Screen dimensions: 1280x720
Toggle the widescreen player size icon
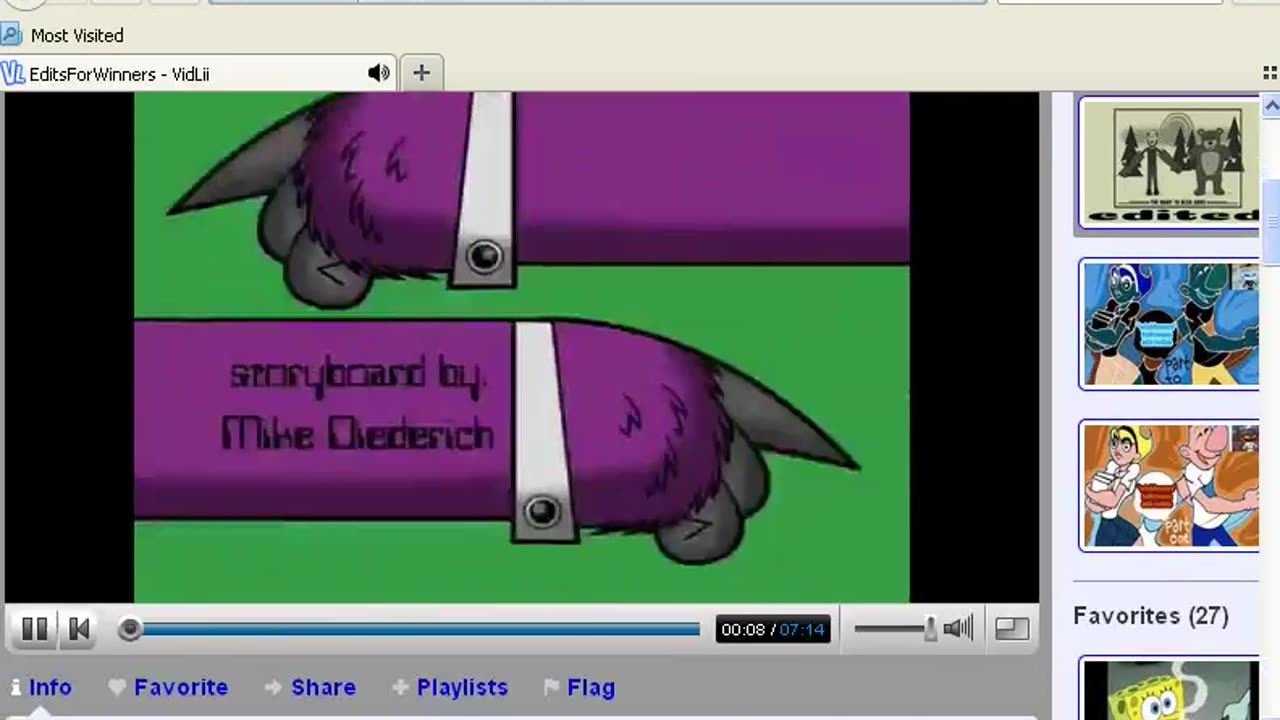[x=1012, y=628]
